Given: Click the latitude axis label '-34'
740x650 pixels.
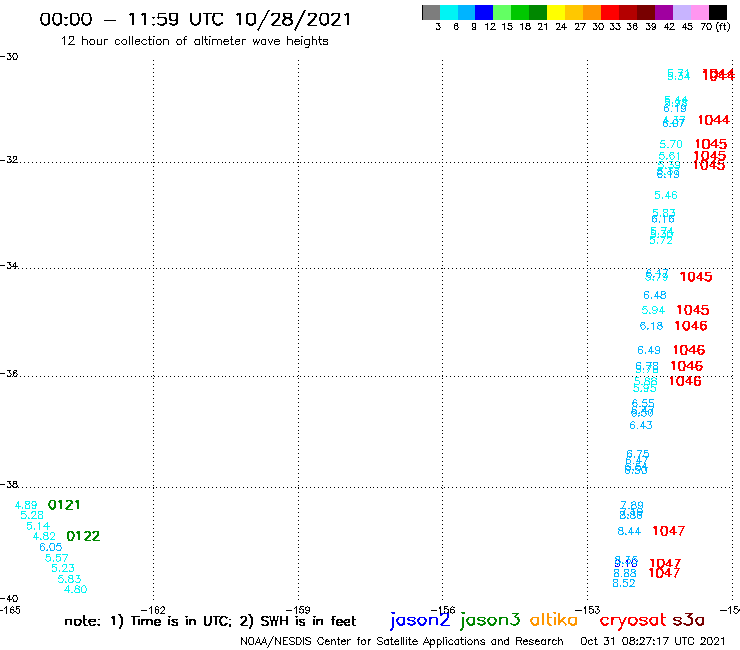Looking at the screenshot, I should coord(9,266).
